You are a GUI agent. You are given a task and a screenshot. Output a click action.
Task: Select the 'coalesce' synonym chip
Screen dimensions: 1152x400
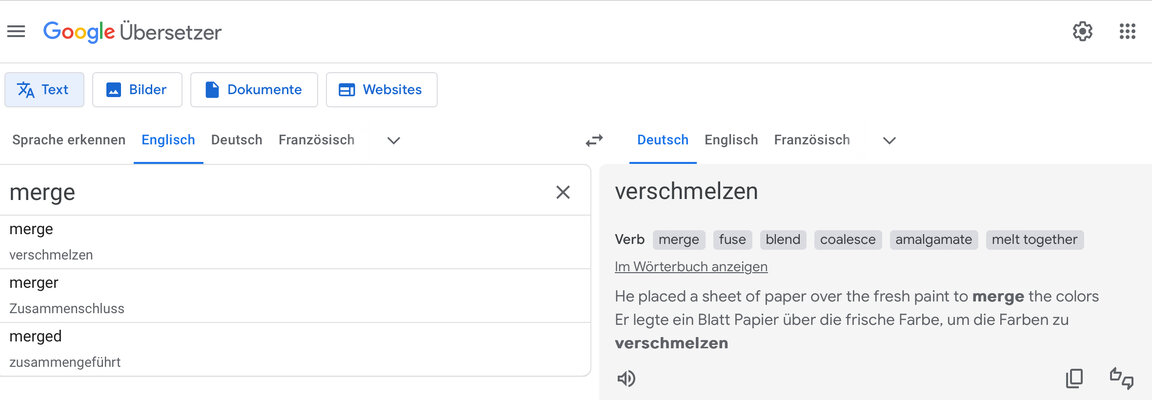pyautogui.click(x=848, y=240)
